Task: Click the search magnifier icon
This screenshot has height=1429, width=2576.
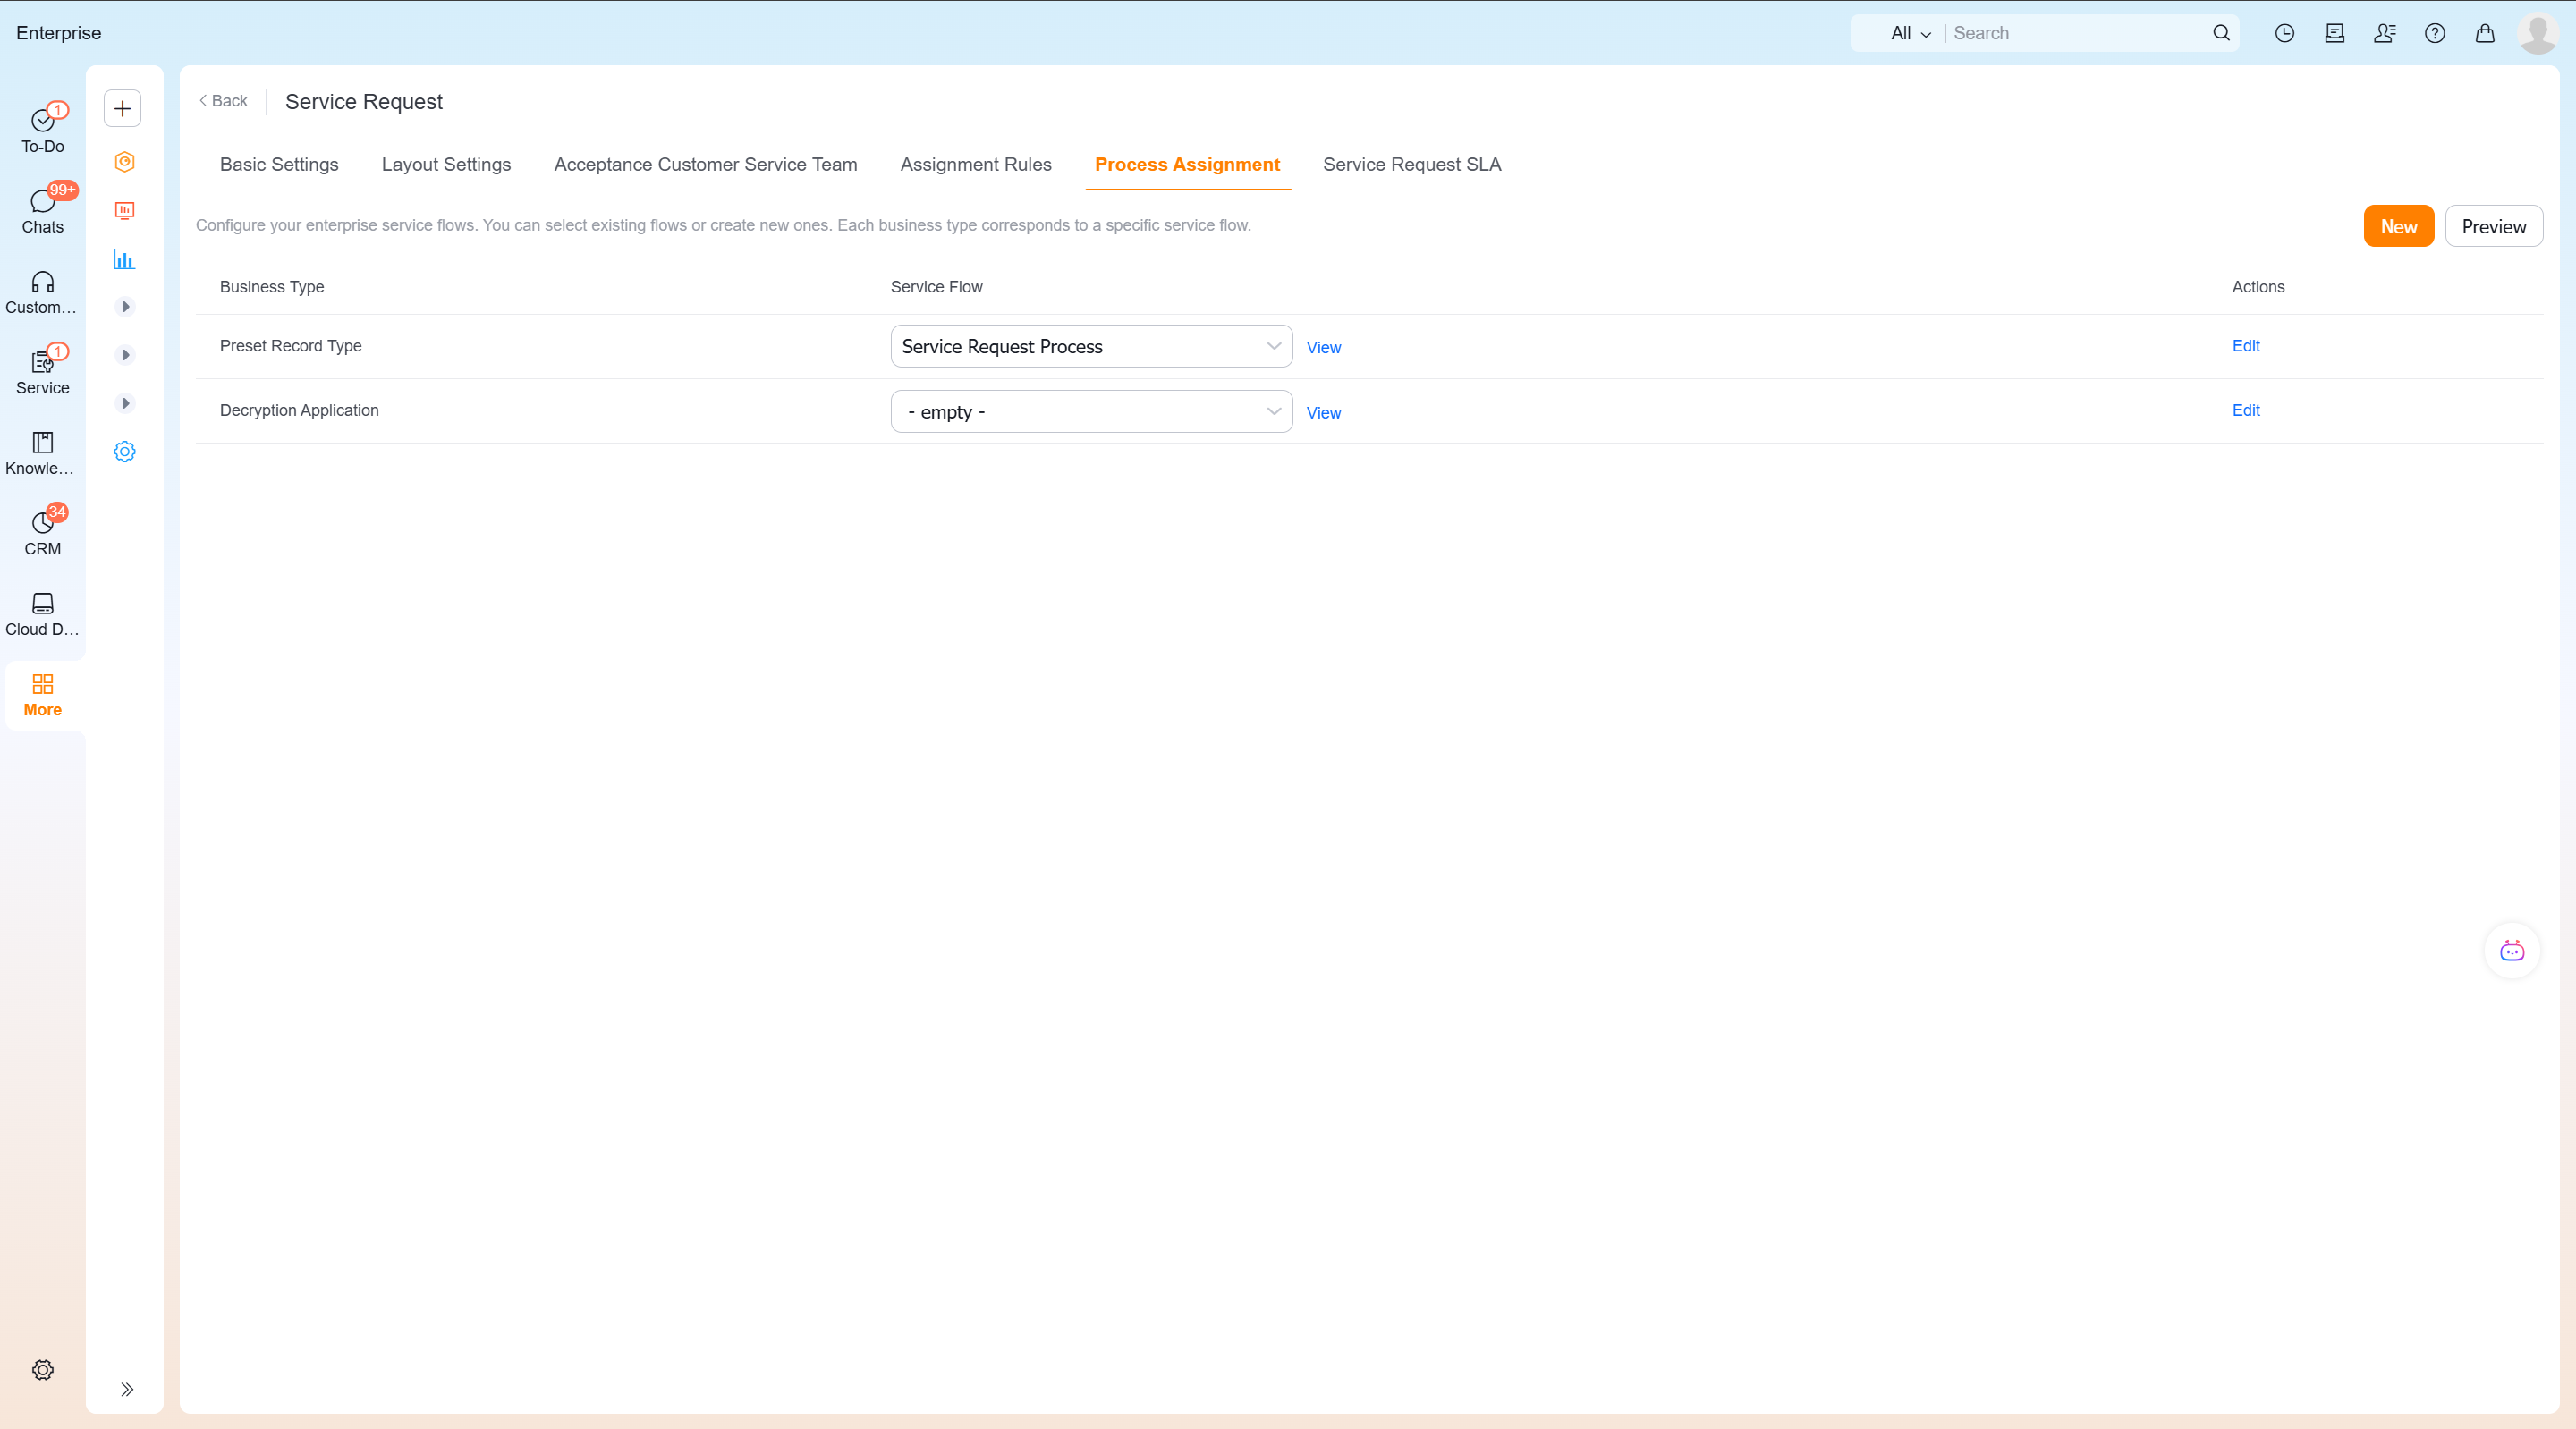Action: point(2221,33)
